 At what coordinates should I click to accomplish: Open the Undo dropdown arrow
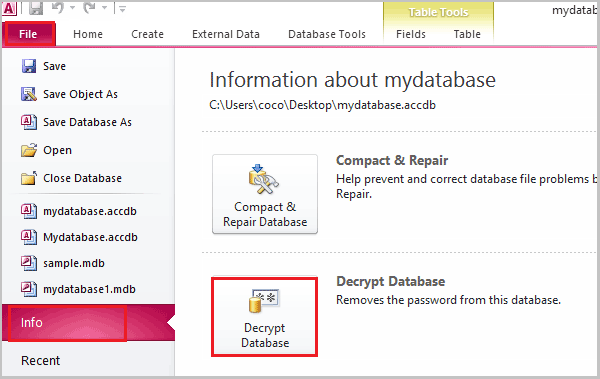[73, 8]
